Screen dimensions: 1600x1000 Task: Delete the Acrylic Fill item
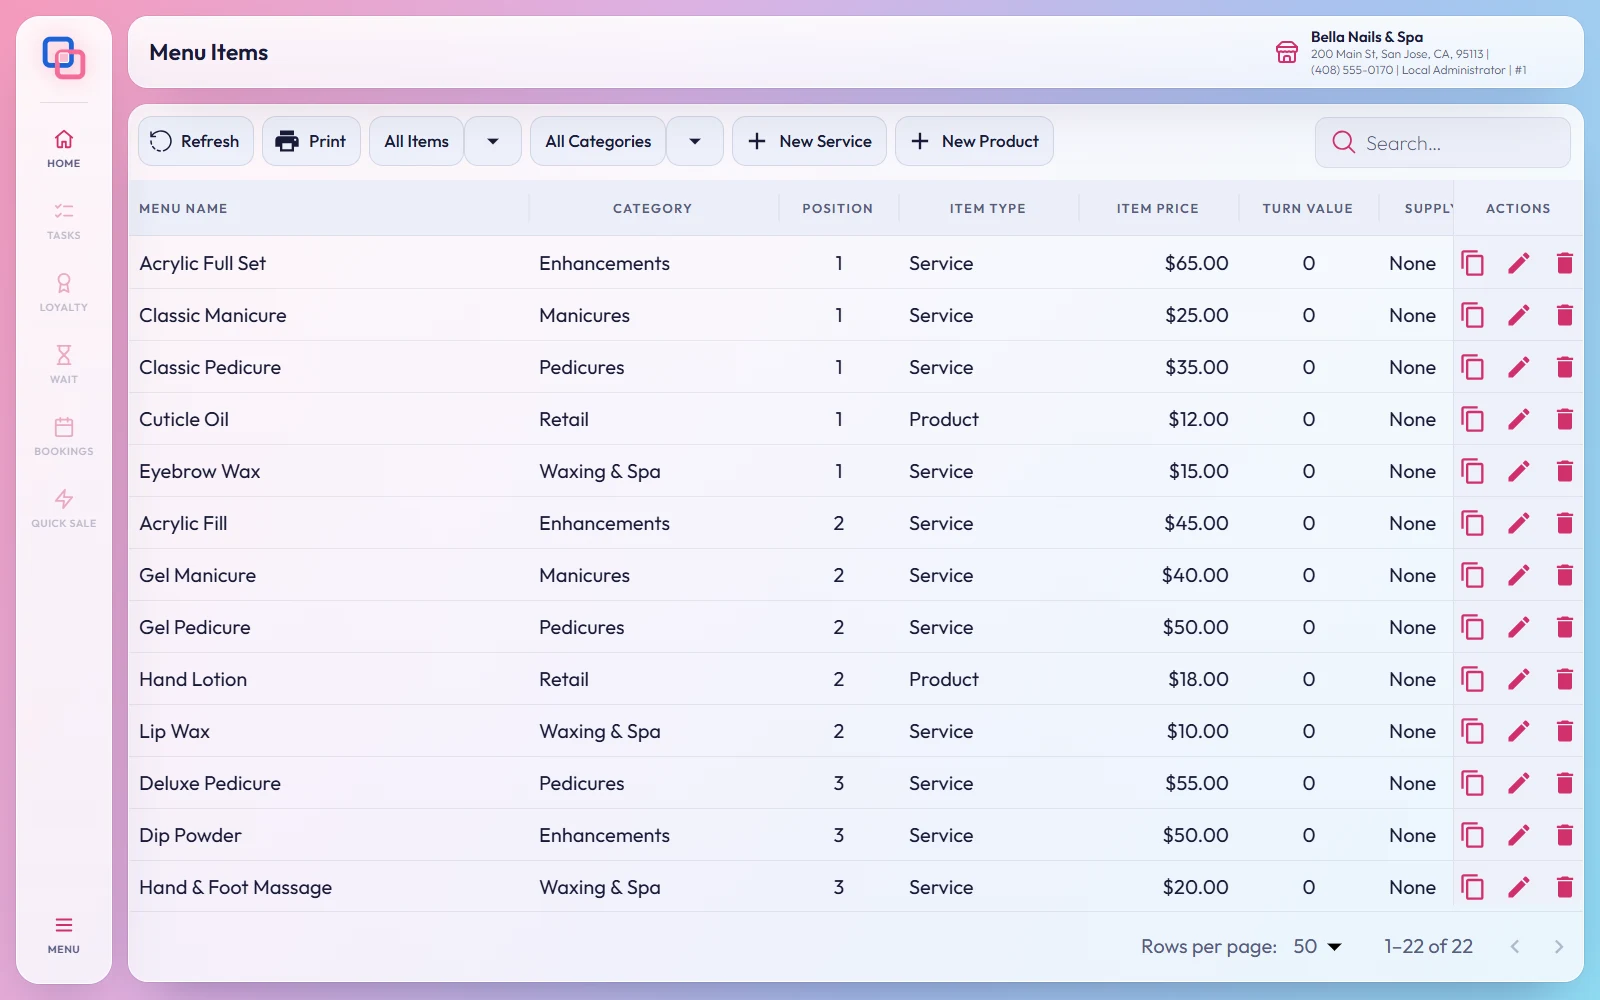click(x=1565, y=523)
